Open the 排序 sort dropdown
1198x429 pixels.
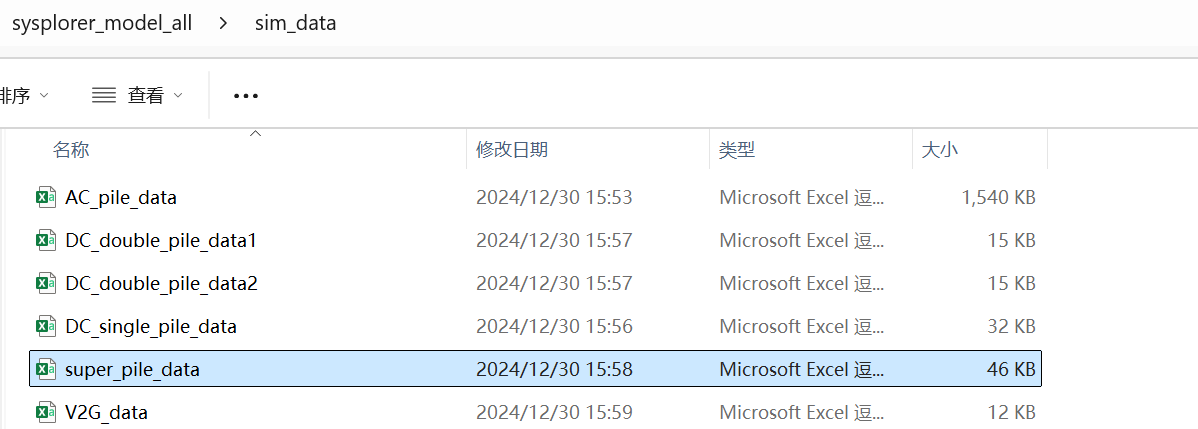[x=24, y=96]
